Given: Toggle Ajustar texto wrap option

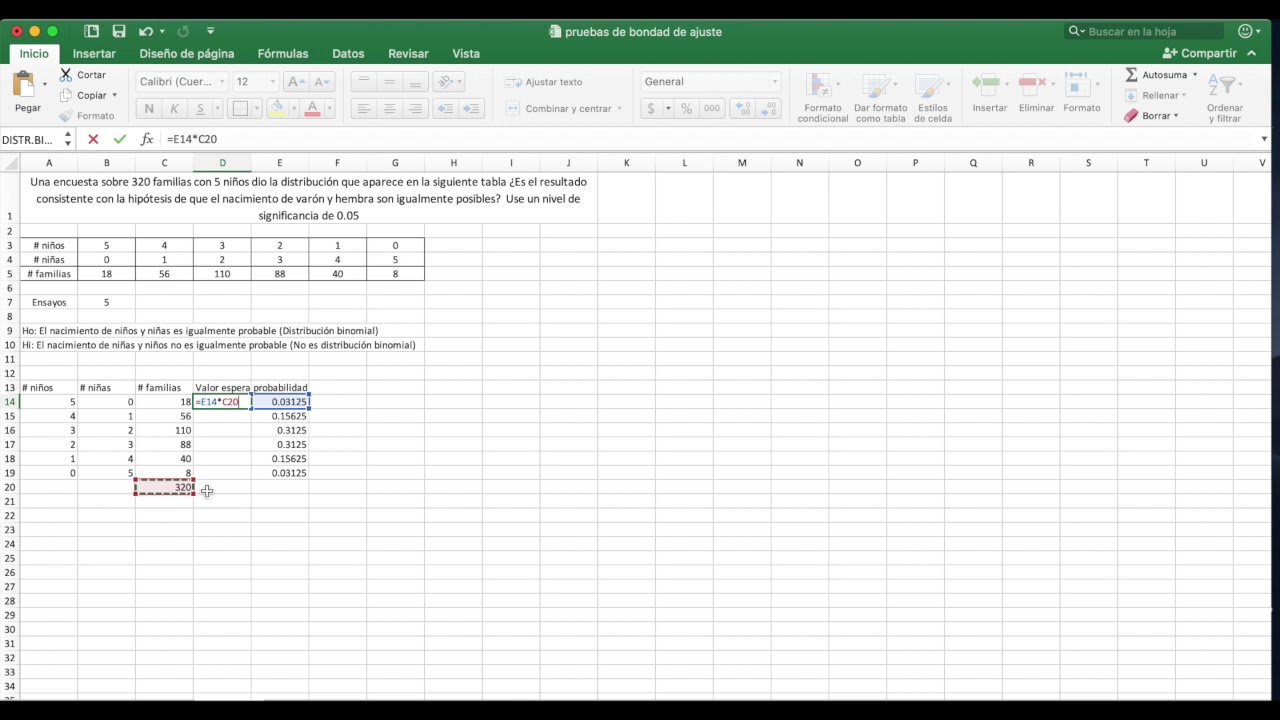Looking at the screenshot, I should [545, 82].
